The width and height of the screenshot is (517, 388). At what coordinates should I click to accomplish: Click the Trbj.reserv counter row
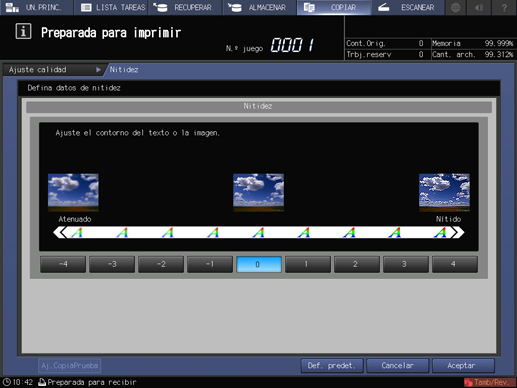click(385, 54)
